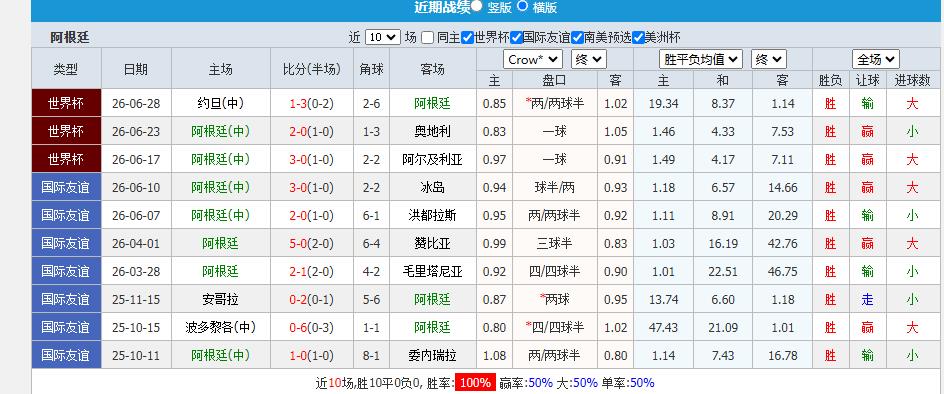944x394 pixels.
Task: Click the date 26-06-17
Action: (136, 159)
